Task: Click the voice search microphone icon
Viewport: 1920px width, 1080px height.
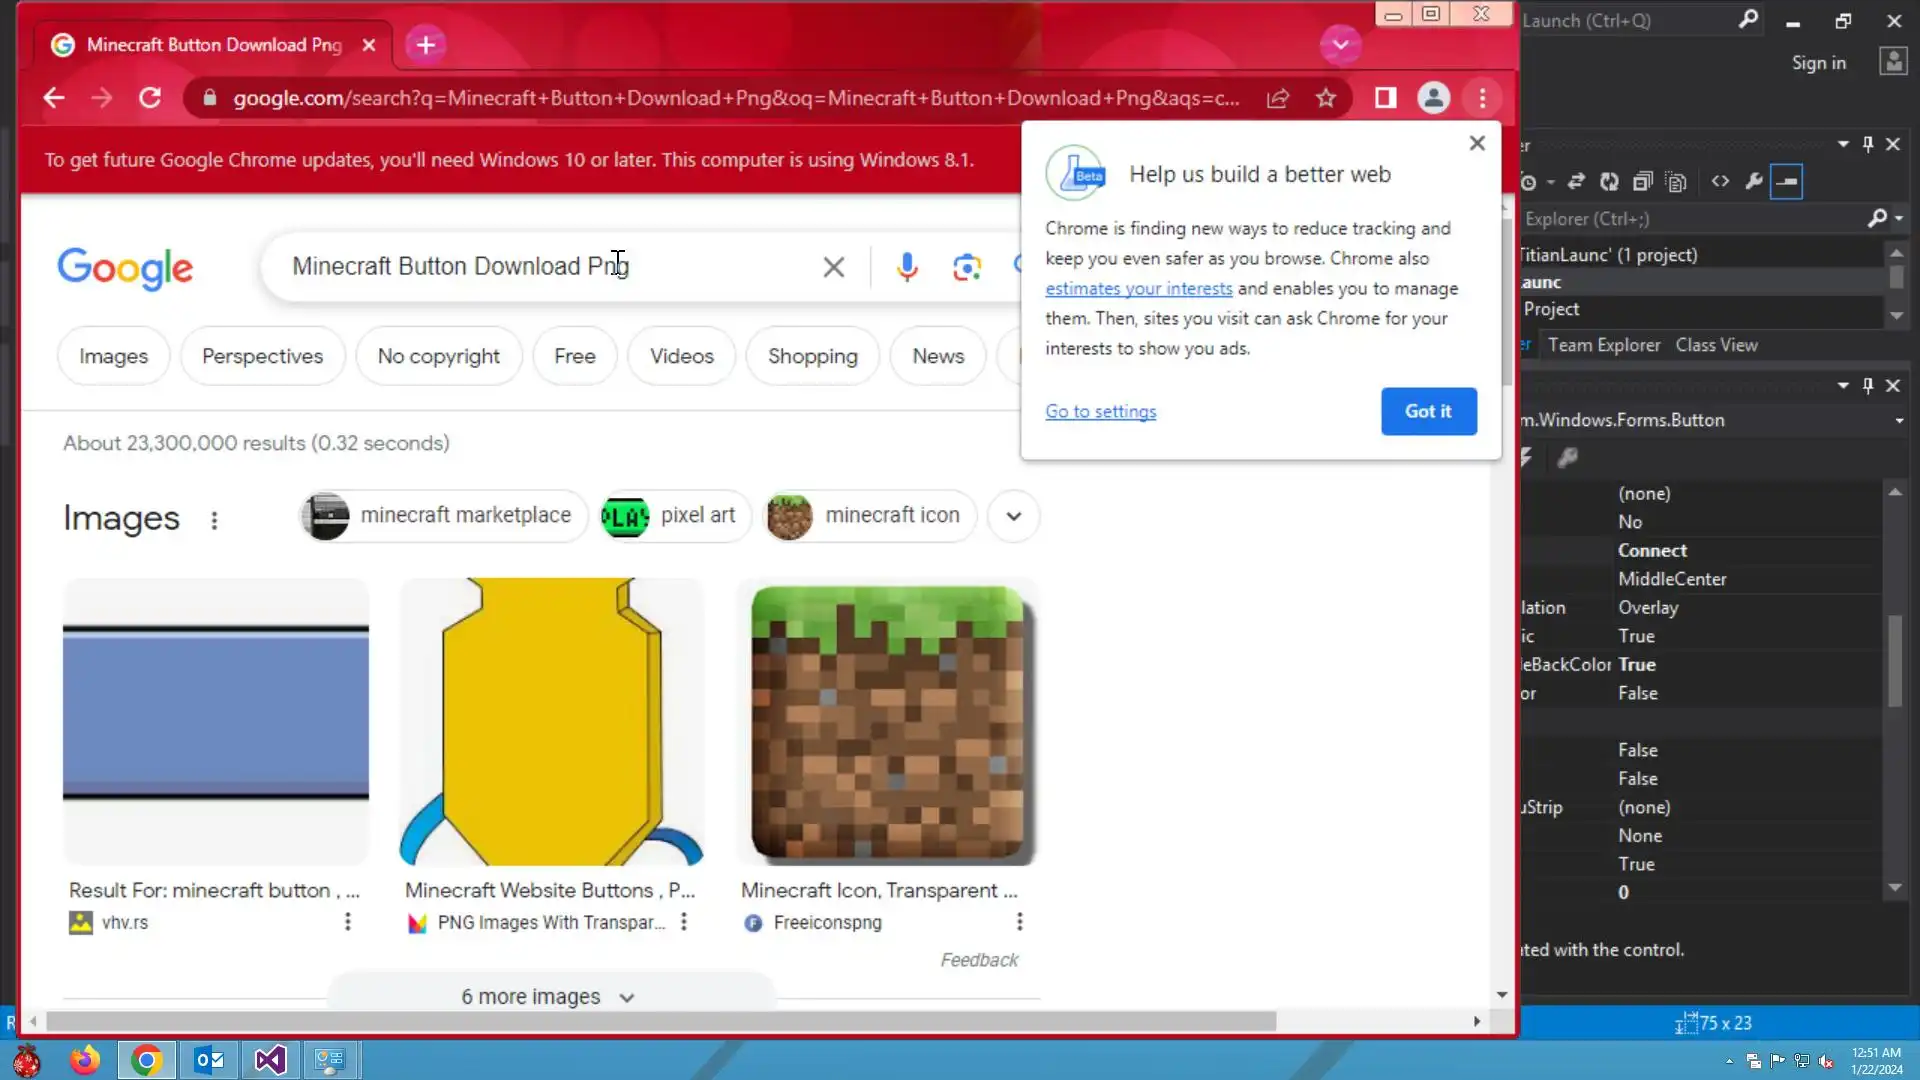Action: coord(907,267)
